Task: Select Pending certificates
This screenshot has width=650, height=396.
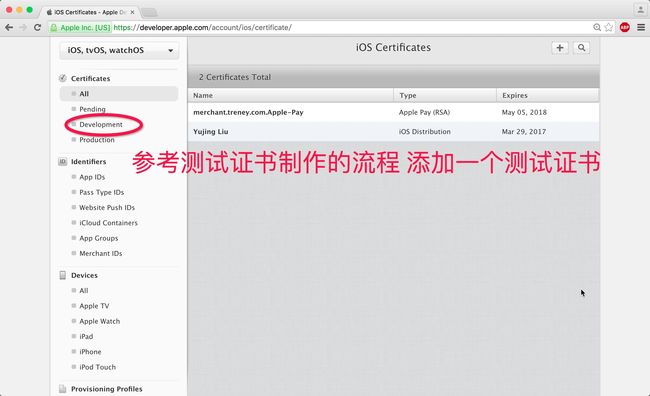Action: [x=92, y=109]
